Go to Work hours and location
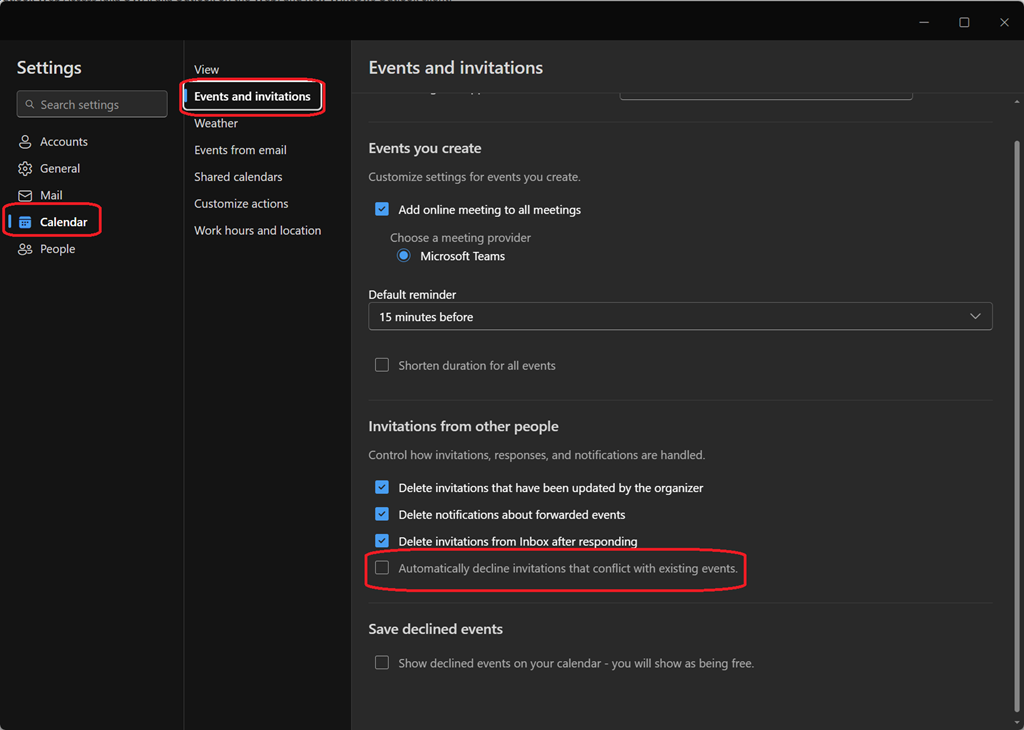Screen dimensions: 1024x730 [x=257, y=231]
